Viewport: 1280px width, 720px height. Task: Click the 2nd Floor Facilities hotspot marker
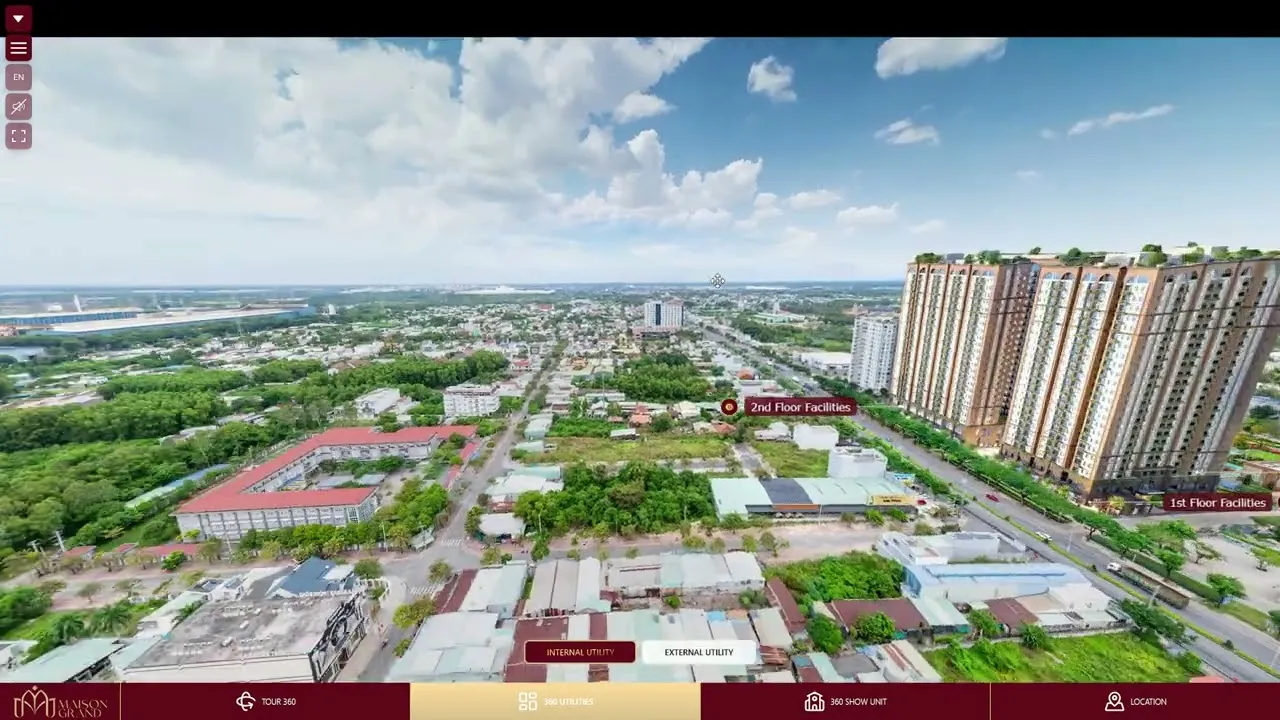pyautogui.click(x=729, y=407)
